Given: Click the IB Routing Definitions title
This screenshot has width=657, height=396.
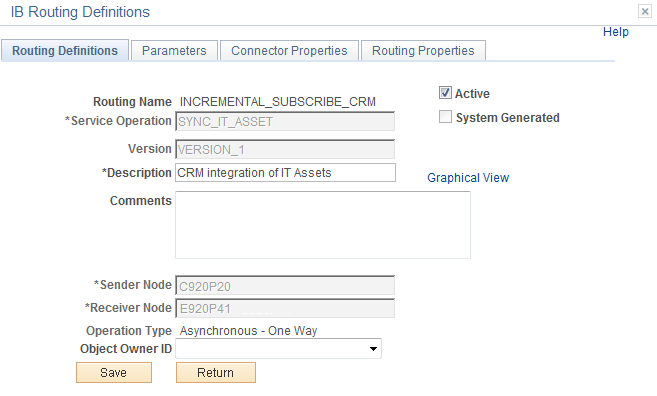Looking at the screenshot, I should 80,12.
